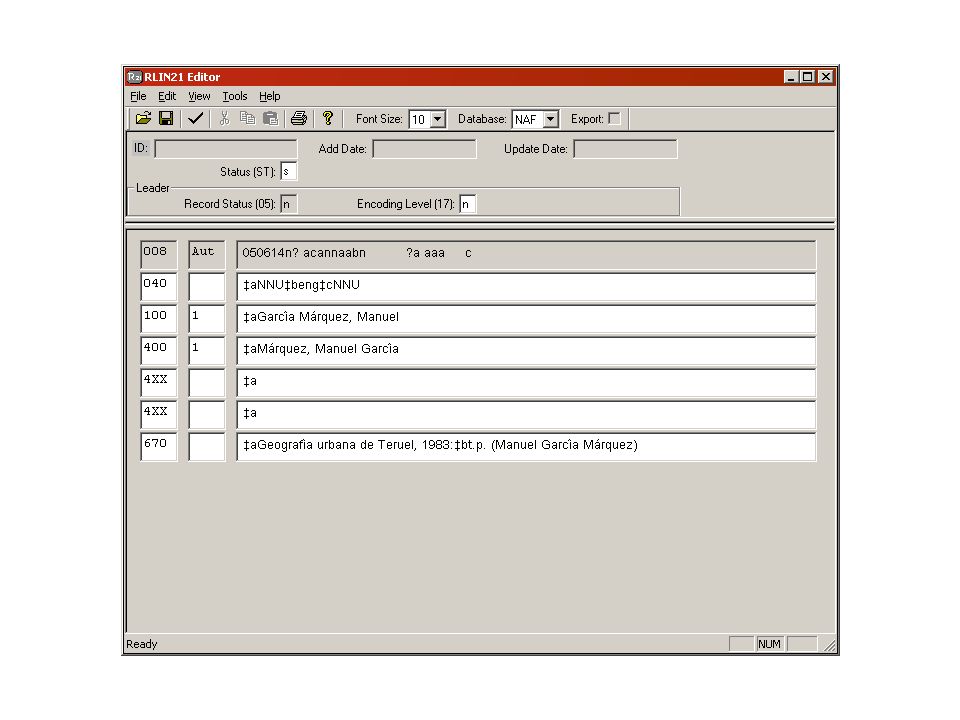This screenshot has width=960, height=720.
Task: Click the Encoding Level (17) field
Action: [467, 204]
